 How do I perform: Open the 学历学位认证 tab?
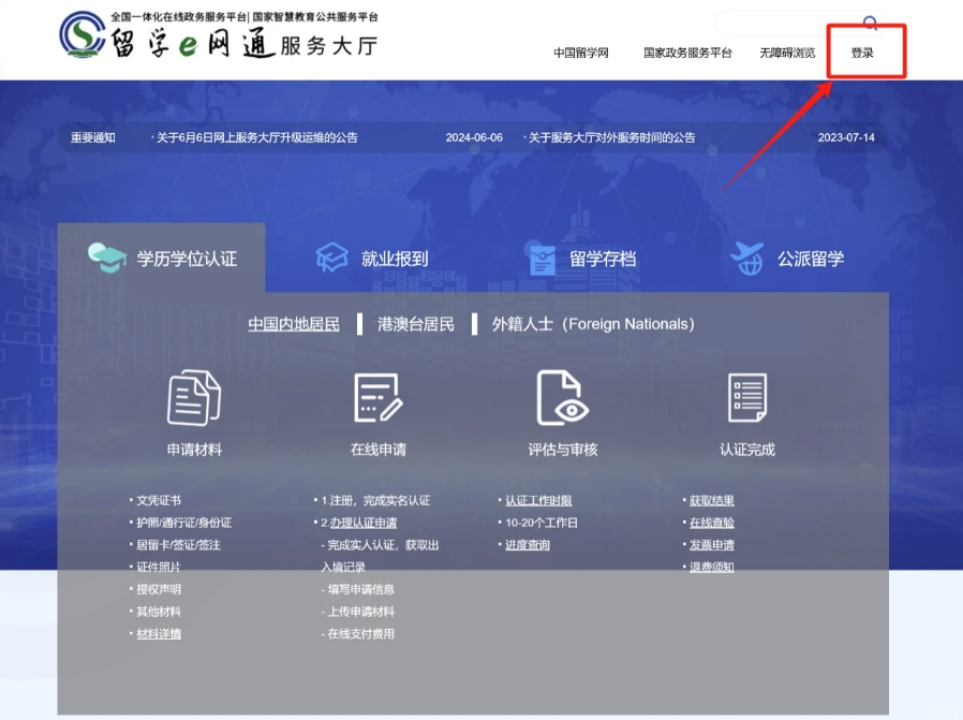162,258
